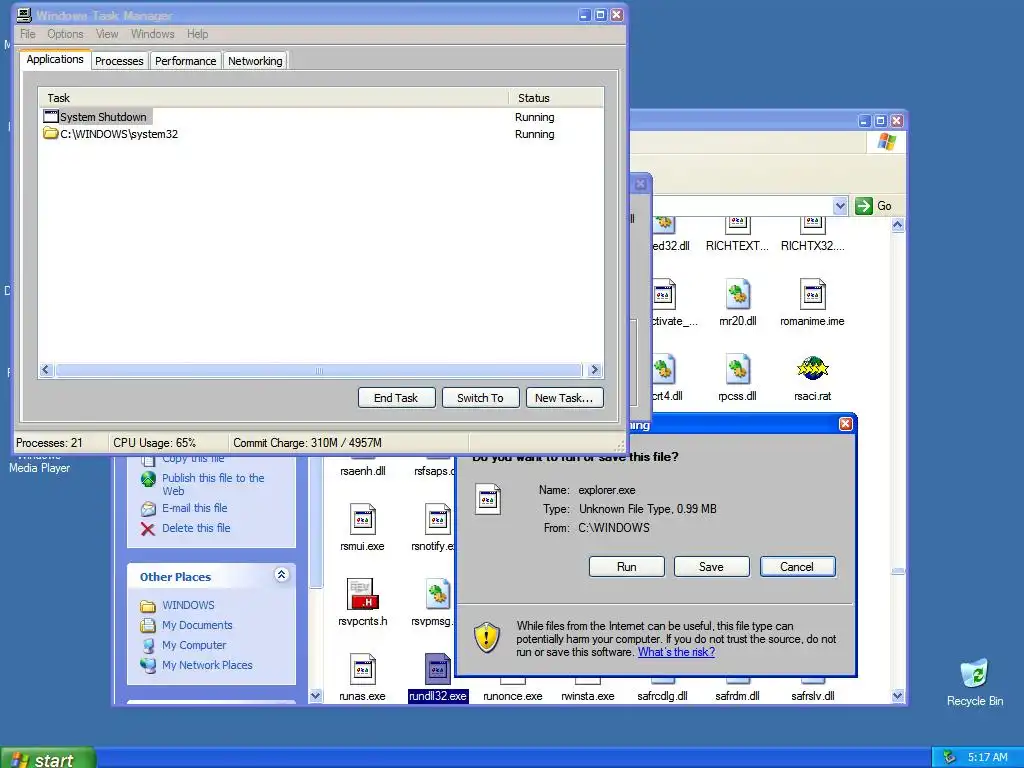1024x768 pixels.
Task: Click the Explorer file pane scroll down arrow
Action: (x=897, y=696)
